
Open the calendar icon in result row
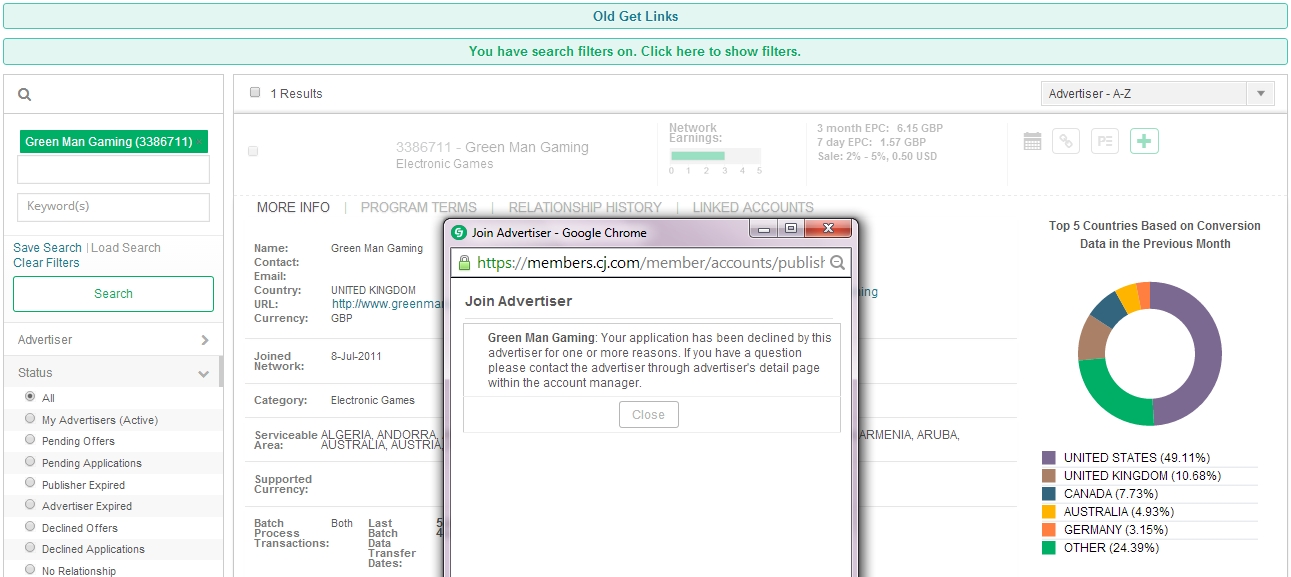coord(1032,142)
